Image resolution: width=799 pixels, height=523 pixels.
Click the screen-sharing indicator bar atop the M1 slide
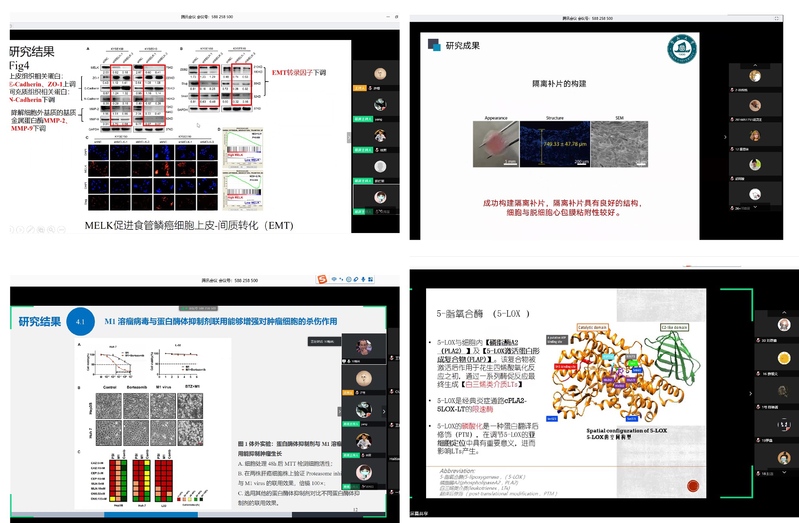199,308
